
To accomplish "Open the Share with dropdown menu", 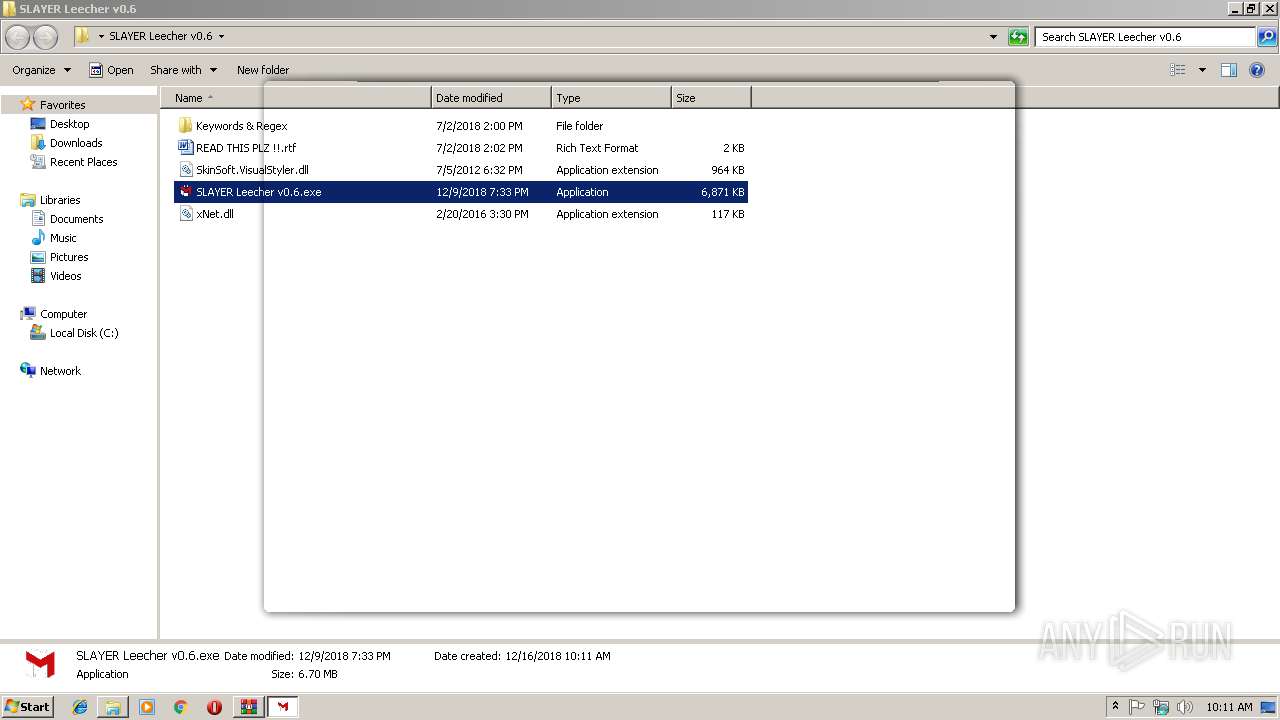I will point(183,70).
